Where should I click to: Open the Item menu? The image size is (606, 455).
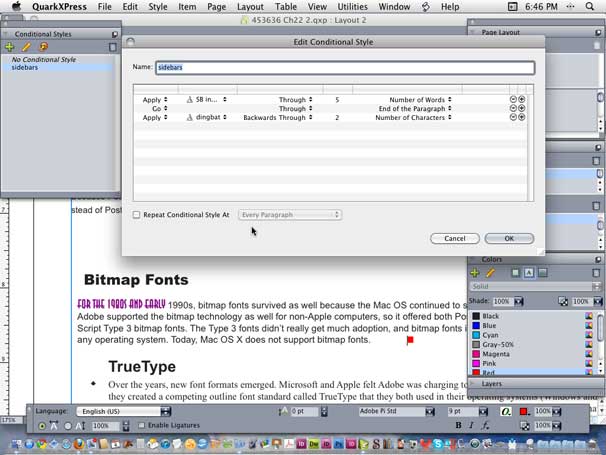click(x=187, y=7)
